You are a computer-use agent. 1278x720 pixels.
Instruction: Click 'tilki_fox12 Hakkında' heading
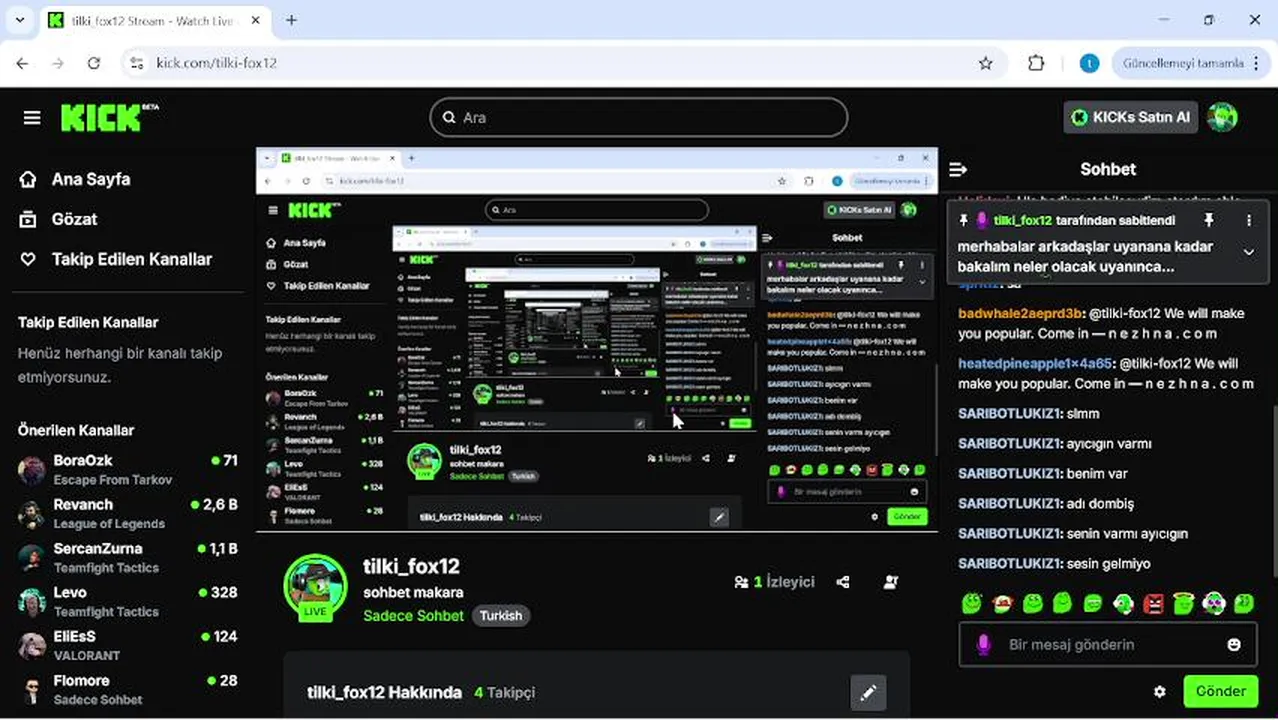(384, 692)
